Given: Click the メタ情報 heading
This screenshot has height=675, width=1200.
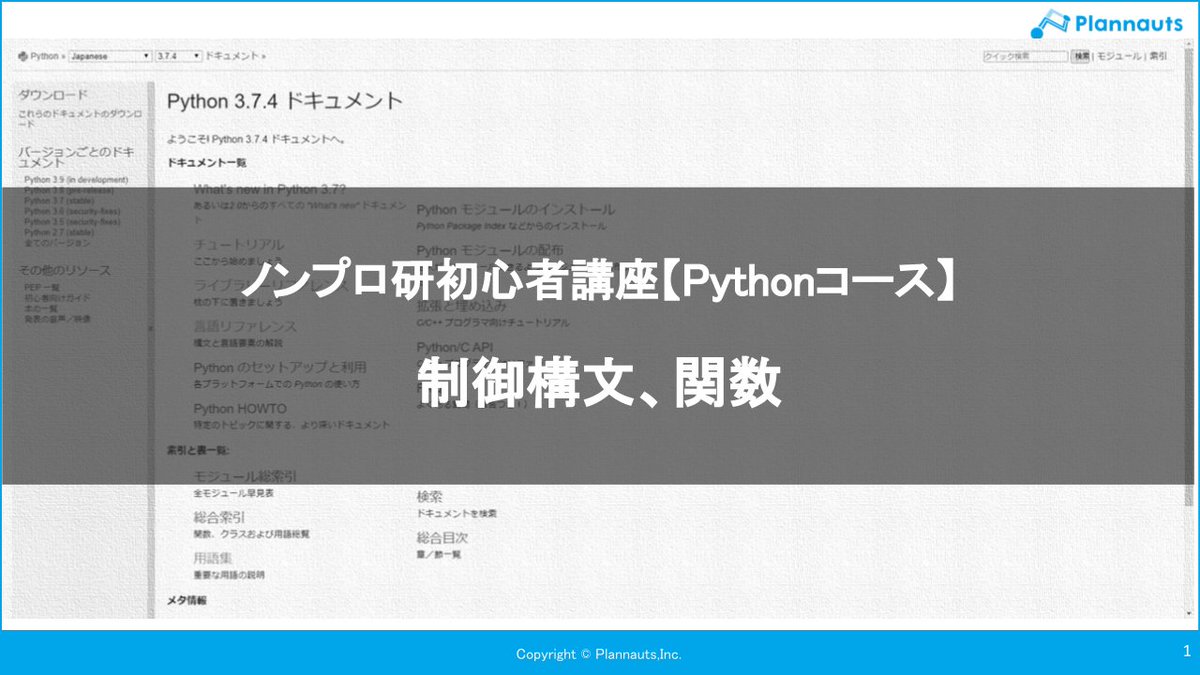Looking at the screenshot, I should 186,600.
